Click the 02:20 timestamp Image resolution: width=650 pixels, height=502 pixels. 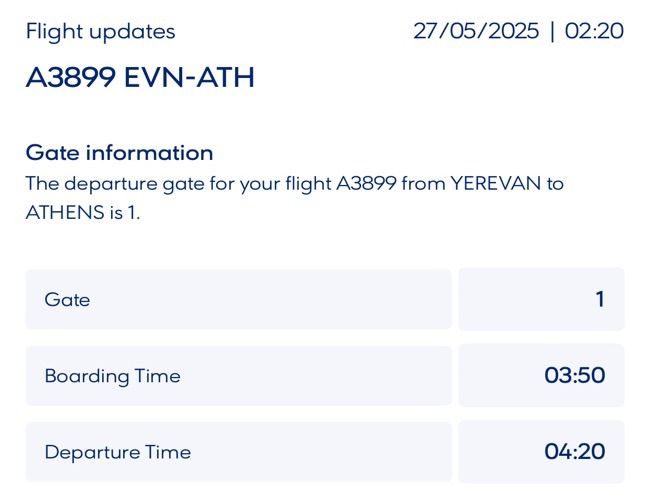[594, 31]
